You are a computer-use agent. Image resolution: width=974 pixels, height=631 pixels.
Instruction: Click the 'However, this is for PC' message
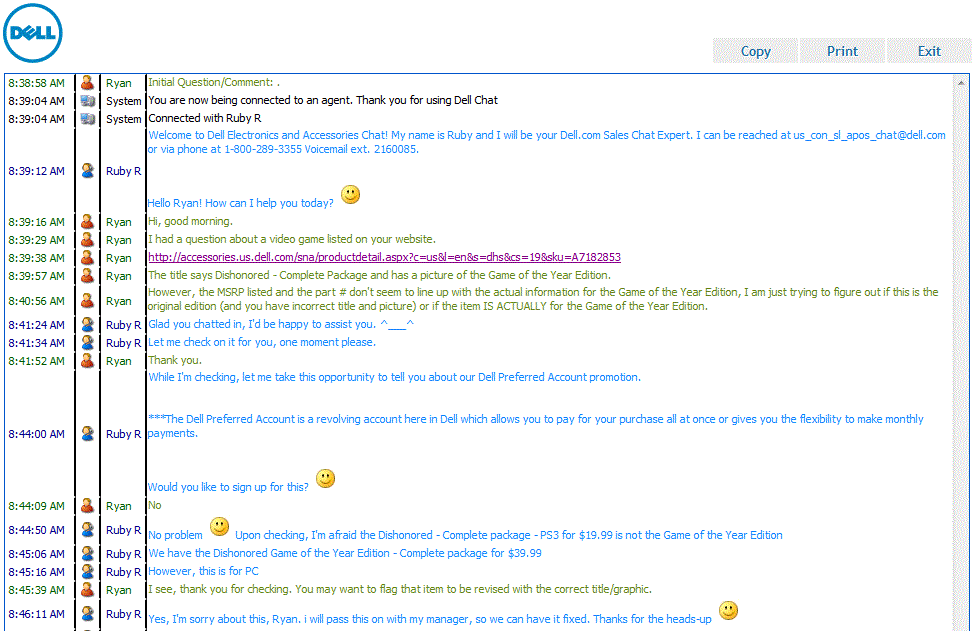[203, 571]
